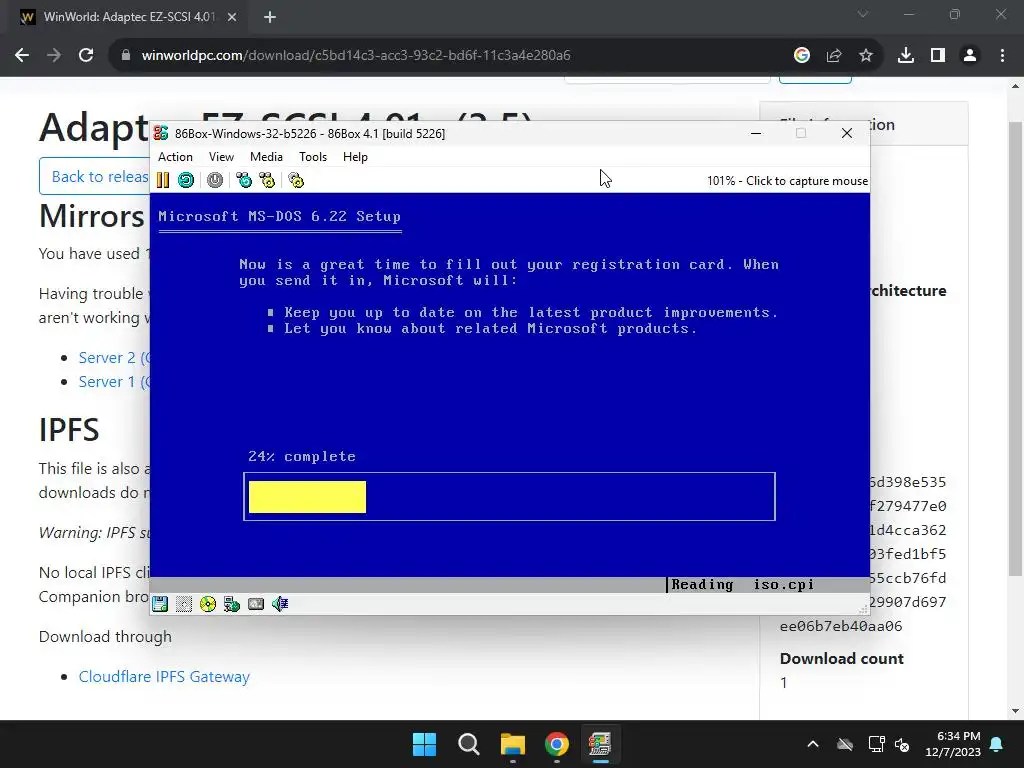
Task: Click the Google icon in address bar
Action: [801, 56]
